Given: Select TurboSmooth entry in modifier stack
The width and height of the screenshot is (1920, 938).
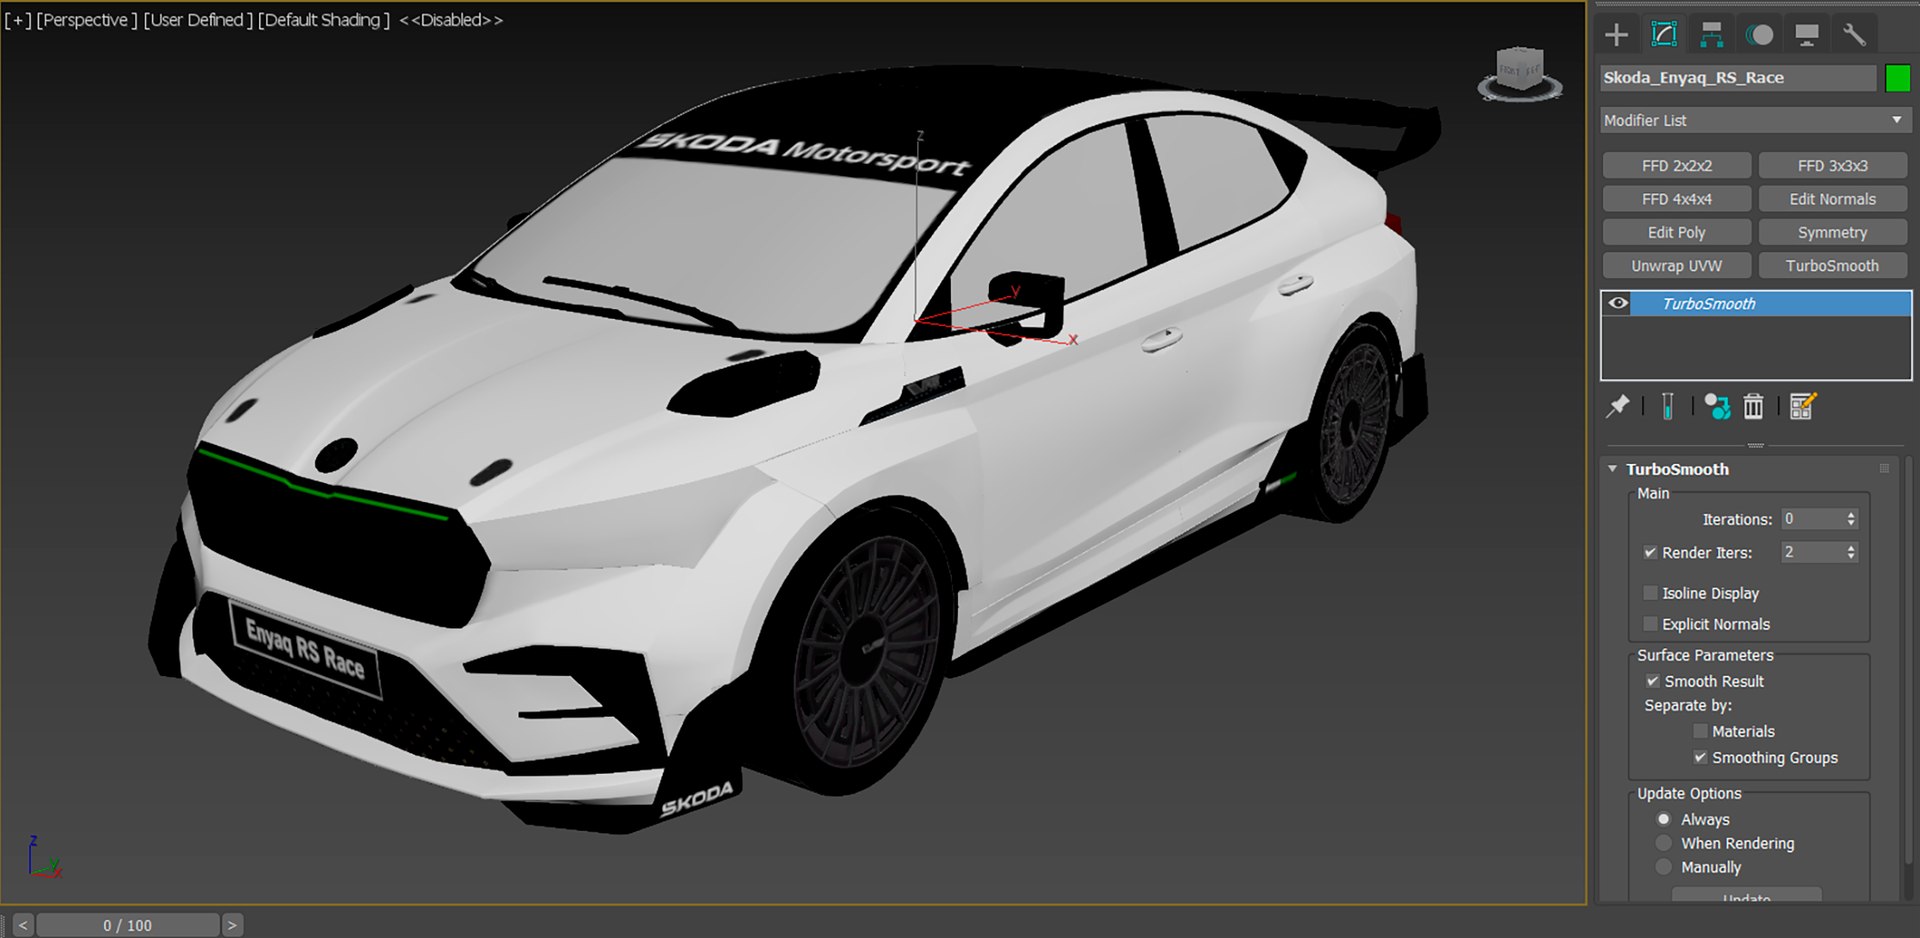Looking at the screenshot, I should tap(1770, 303).
